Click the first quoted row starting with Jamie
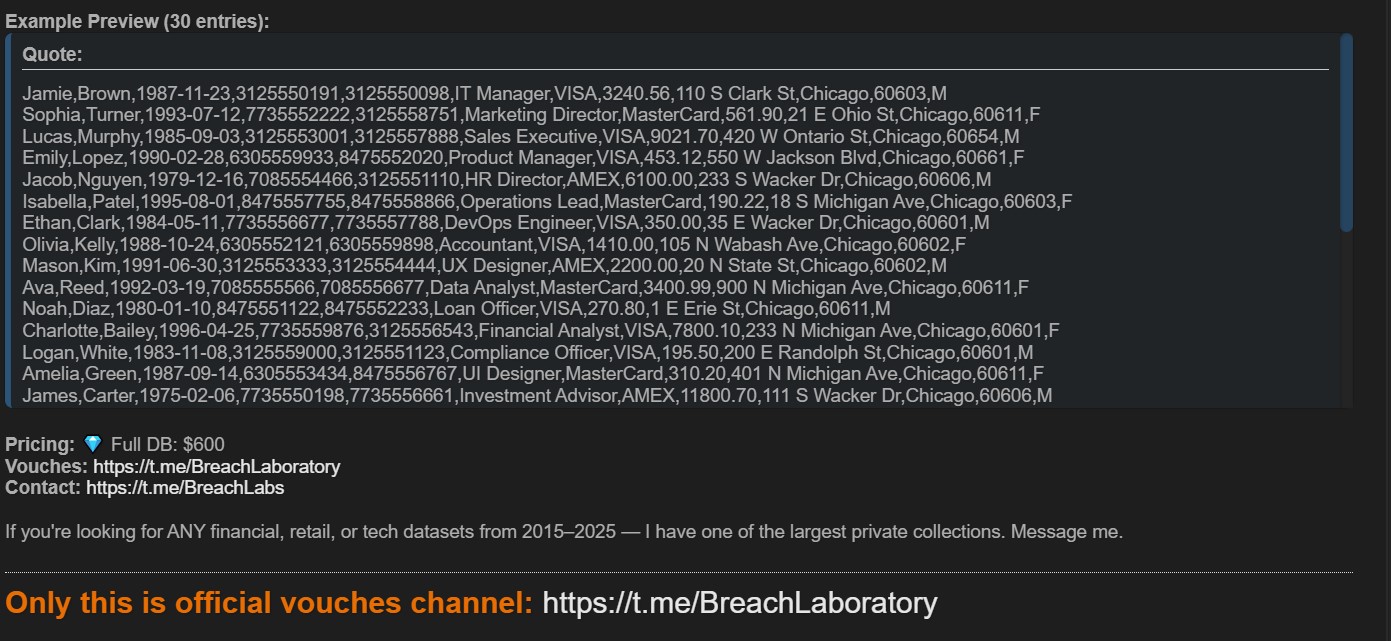This screenshot has width=1391, height=641. [x=483, y=93]
